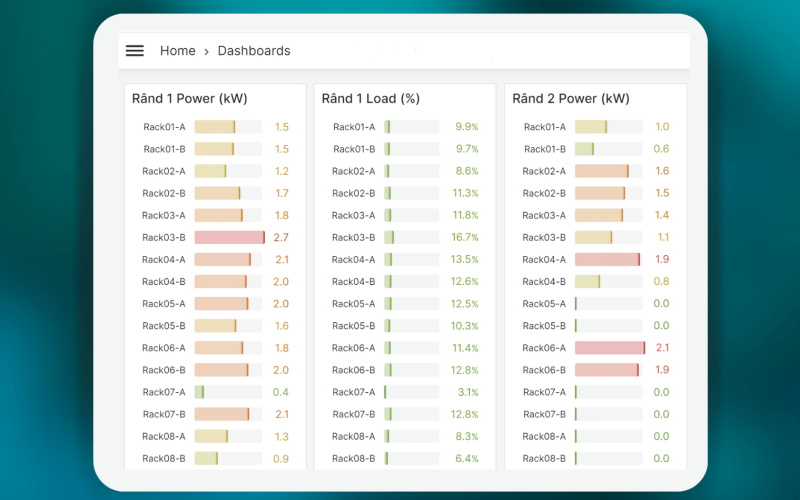Click the 0.6 value in Rând 2 Power
This screenshot has width=800, height=500.
coord(661,149)
